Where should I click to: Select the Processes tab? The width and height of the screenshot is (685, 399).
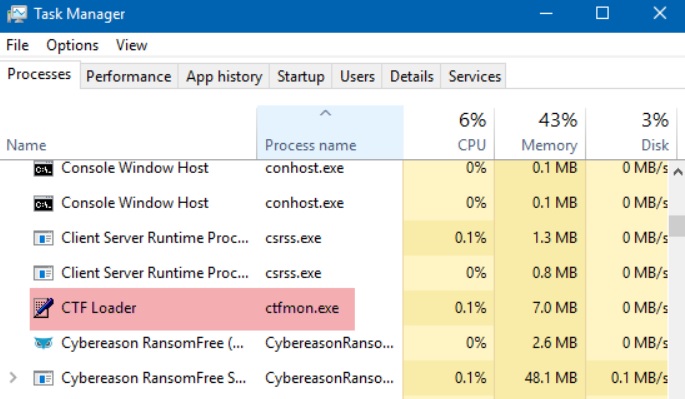(39, 74)
